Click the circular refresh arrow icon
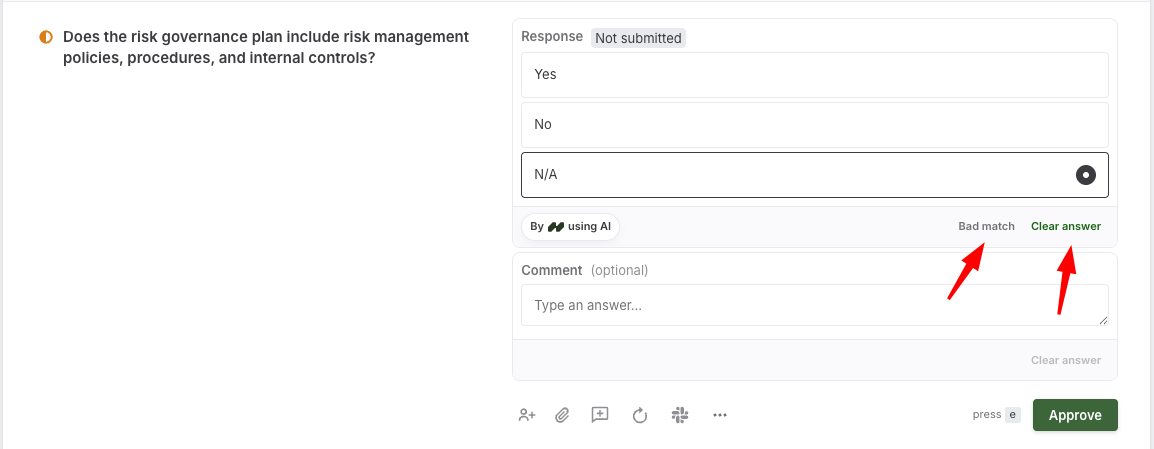 click(640, 415)
